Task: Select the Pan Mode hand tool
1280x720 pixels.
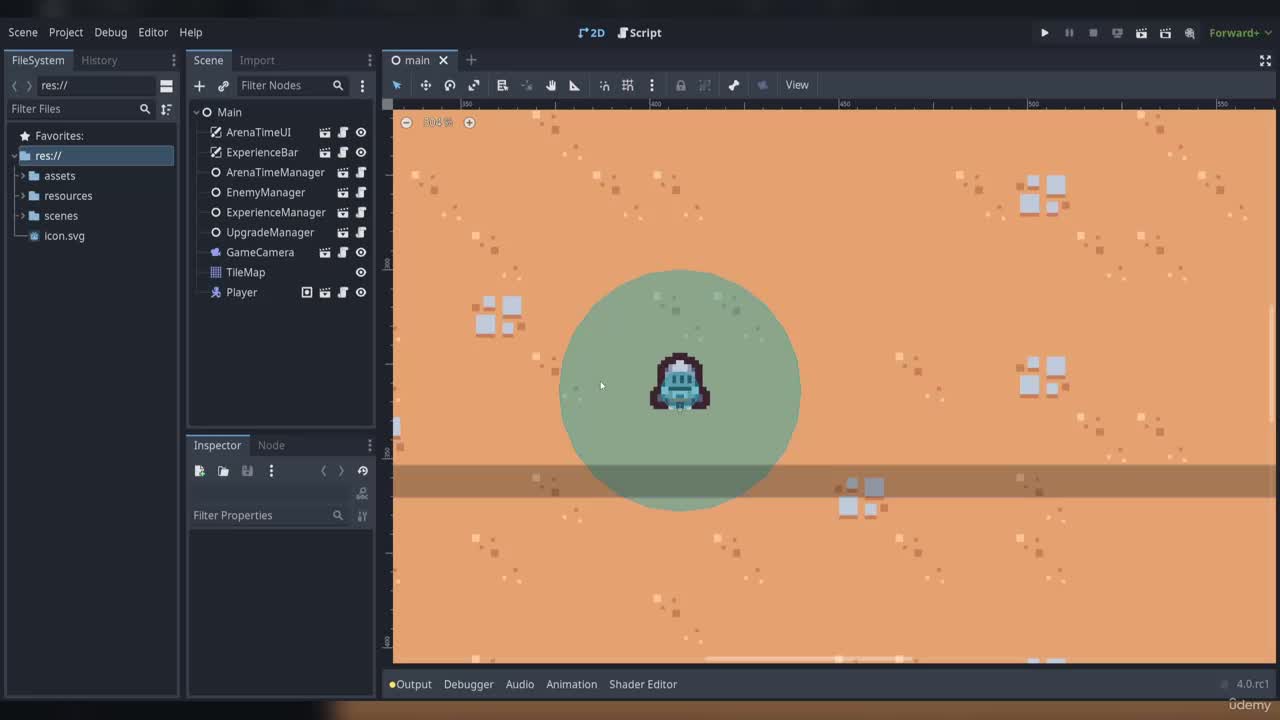Action: point(550,85)
